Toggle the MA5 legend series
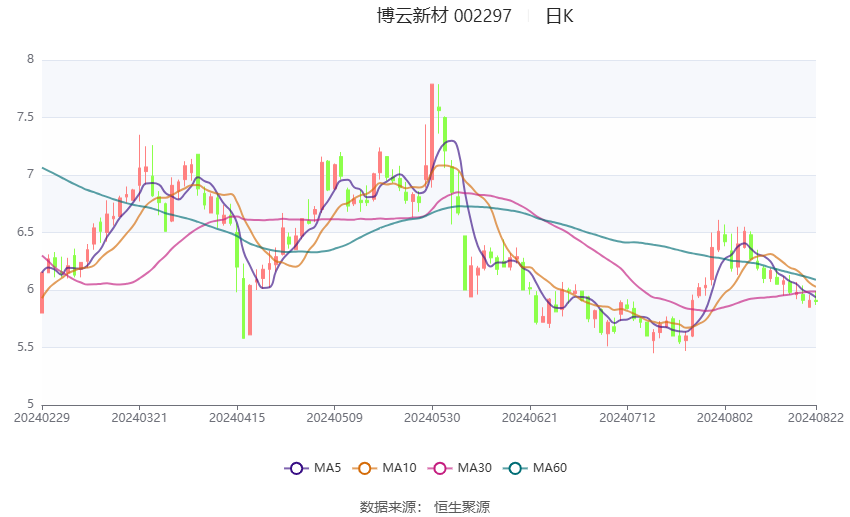Viewport: 850px width, 517px height. pos(313,468)
